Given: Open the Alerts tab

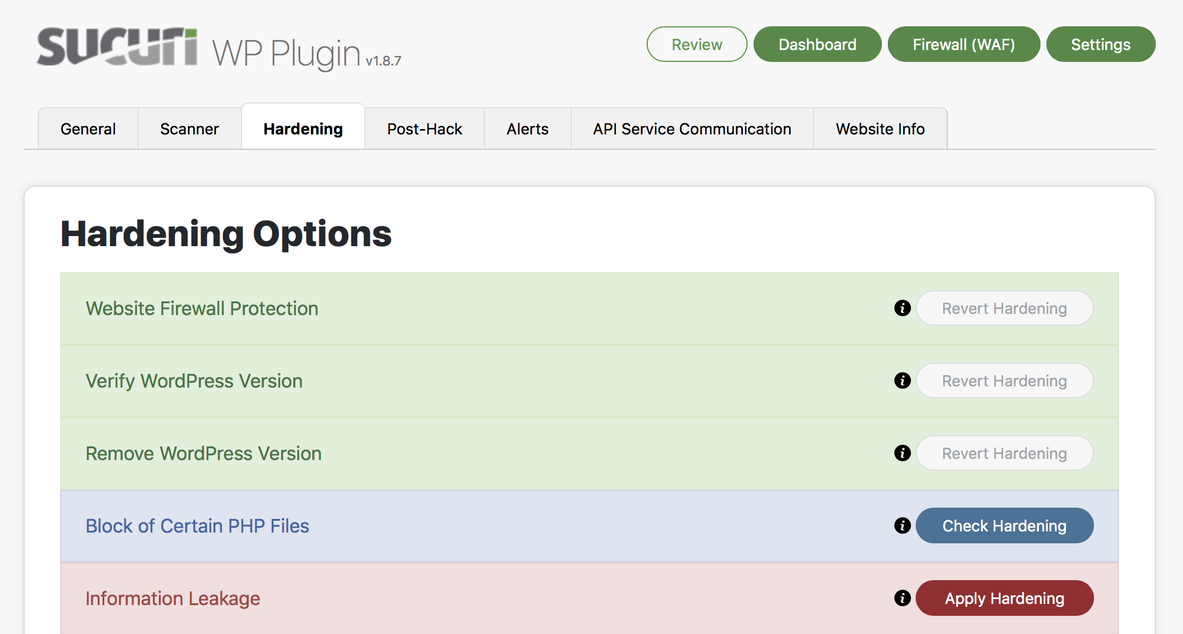Looking at the screenshot, I should (528, 129).
